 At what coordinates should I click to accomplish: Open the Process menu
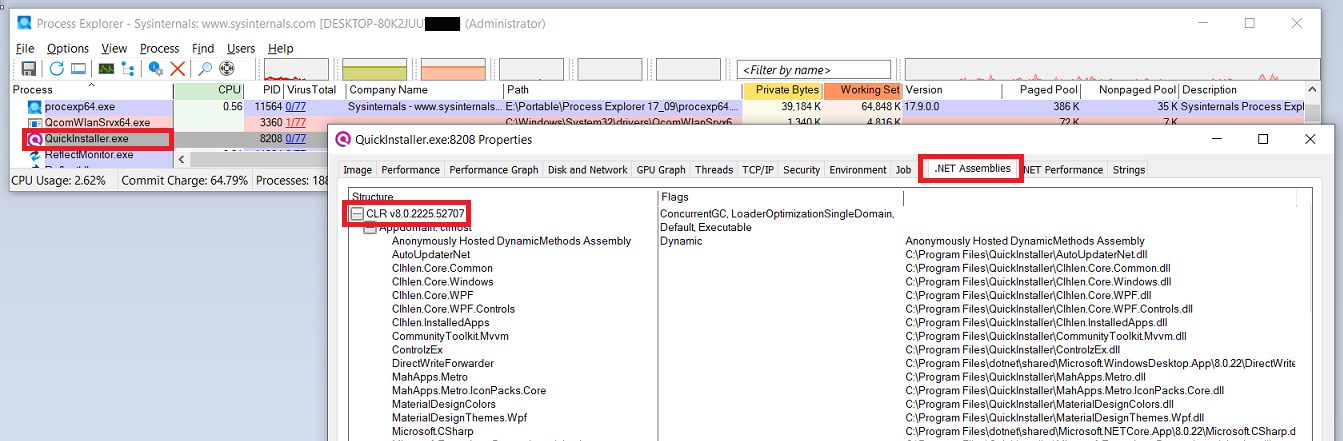click(x=160, y=48)
